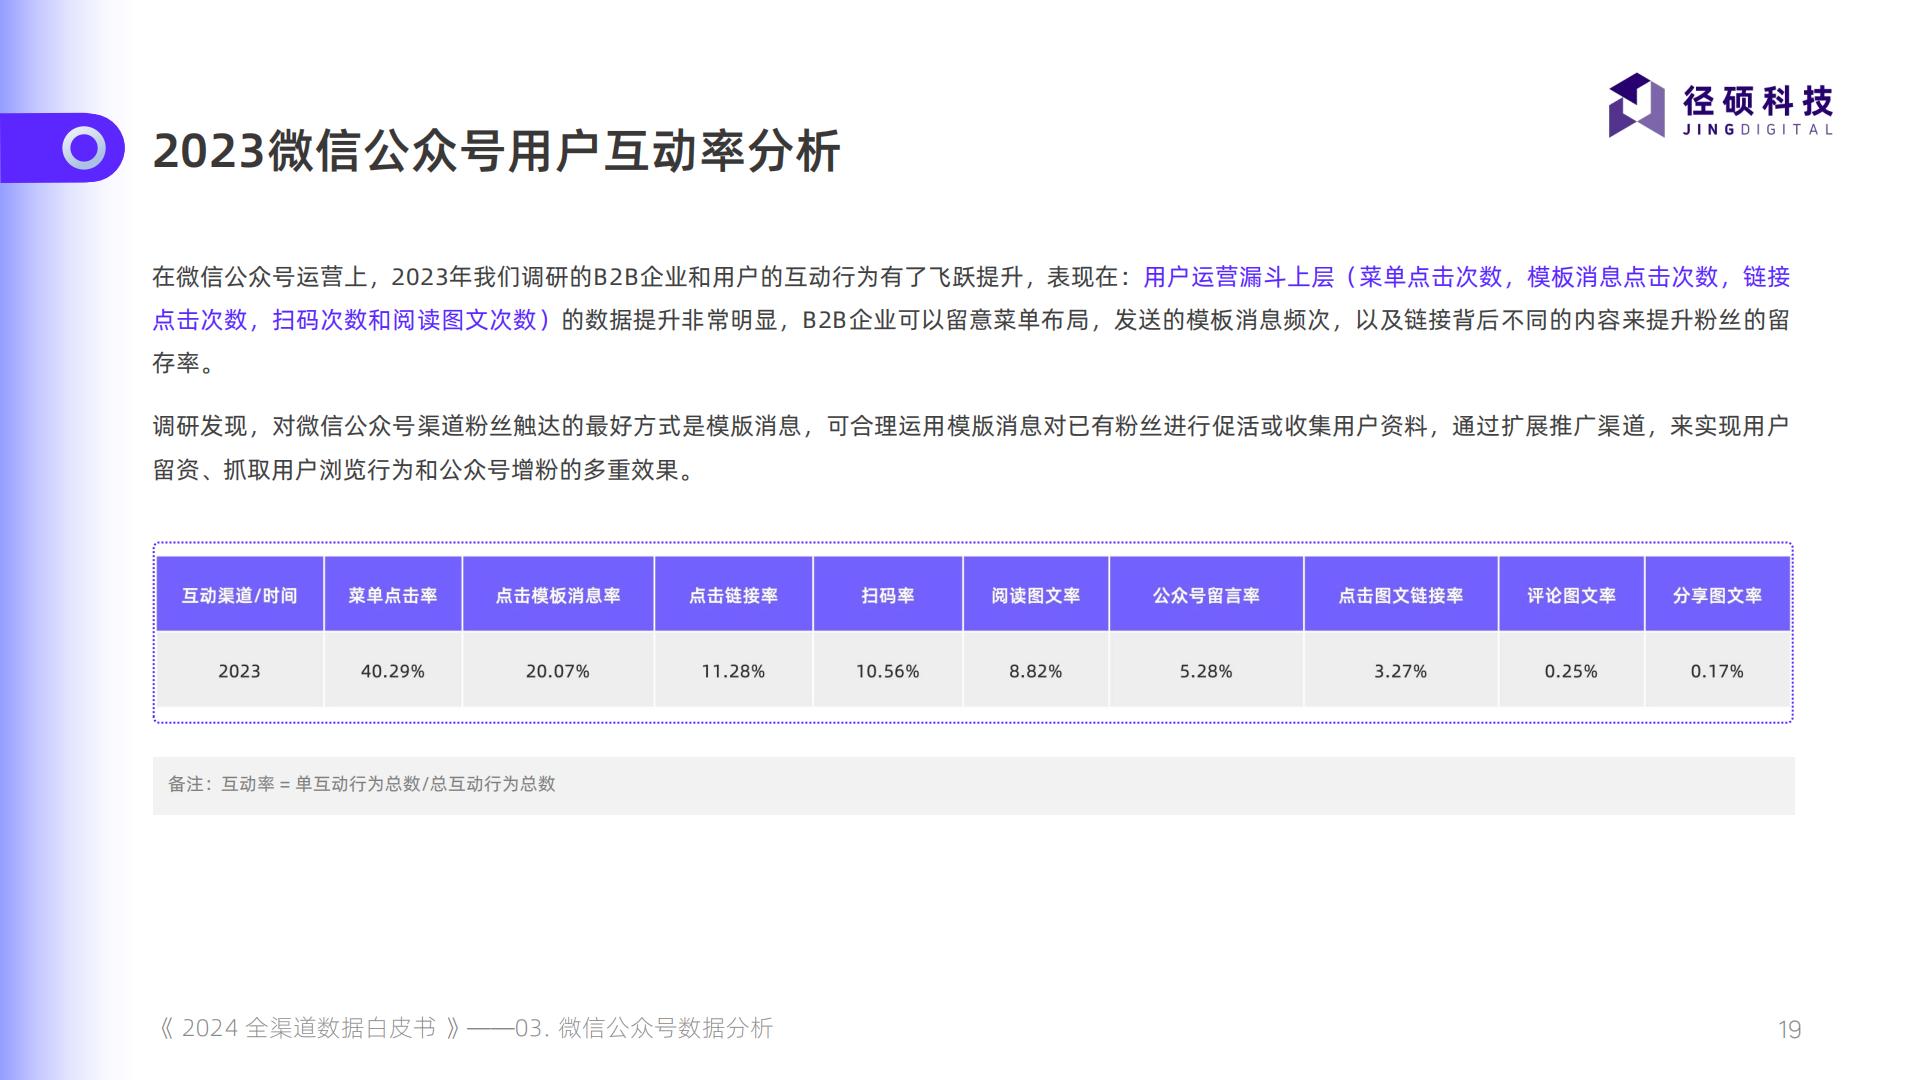
Task: Click the 10.56% value cell
Action: click(888, 670)
